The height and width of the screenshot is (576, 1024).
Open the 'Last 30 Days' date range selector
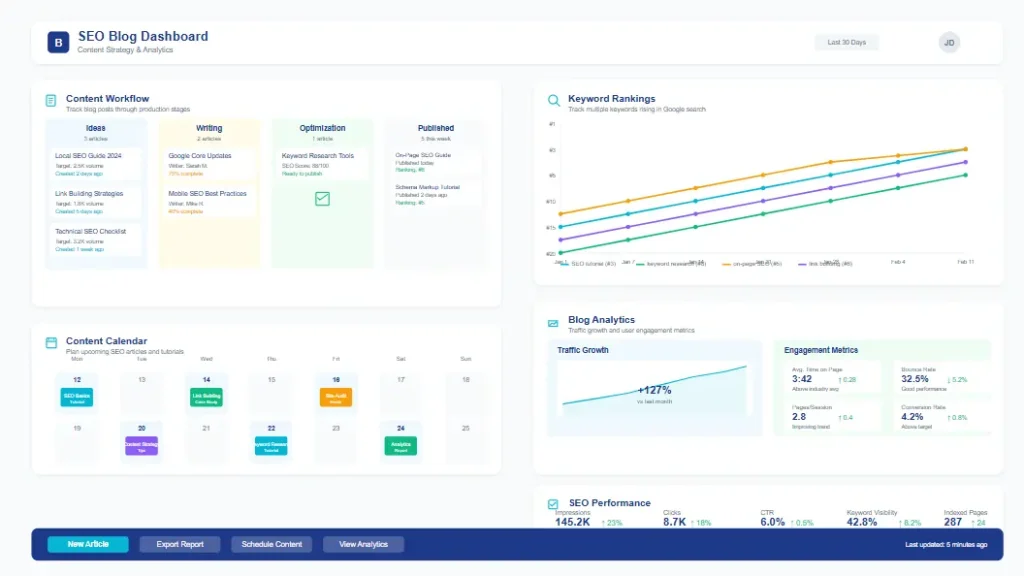(846, 42)
